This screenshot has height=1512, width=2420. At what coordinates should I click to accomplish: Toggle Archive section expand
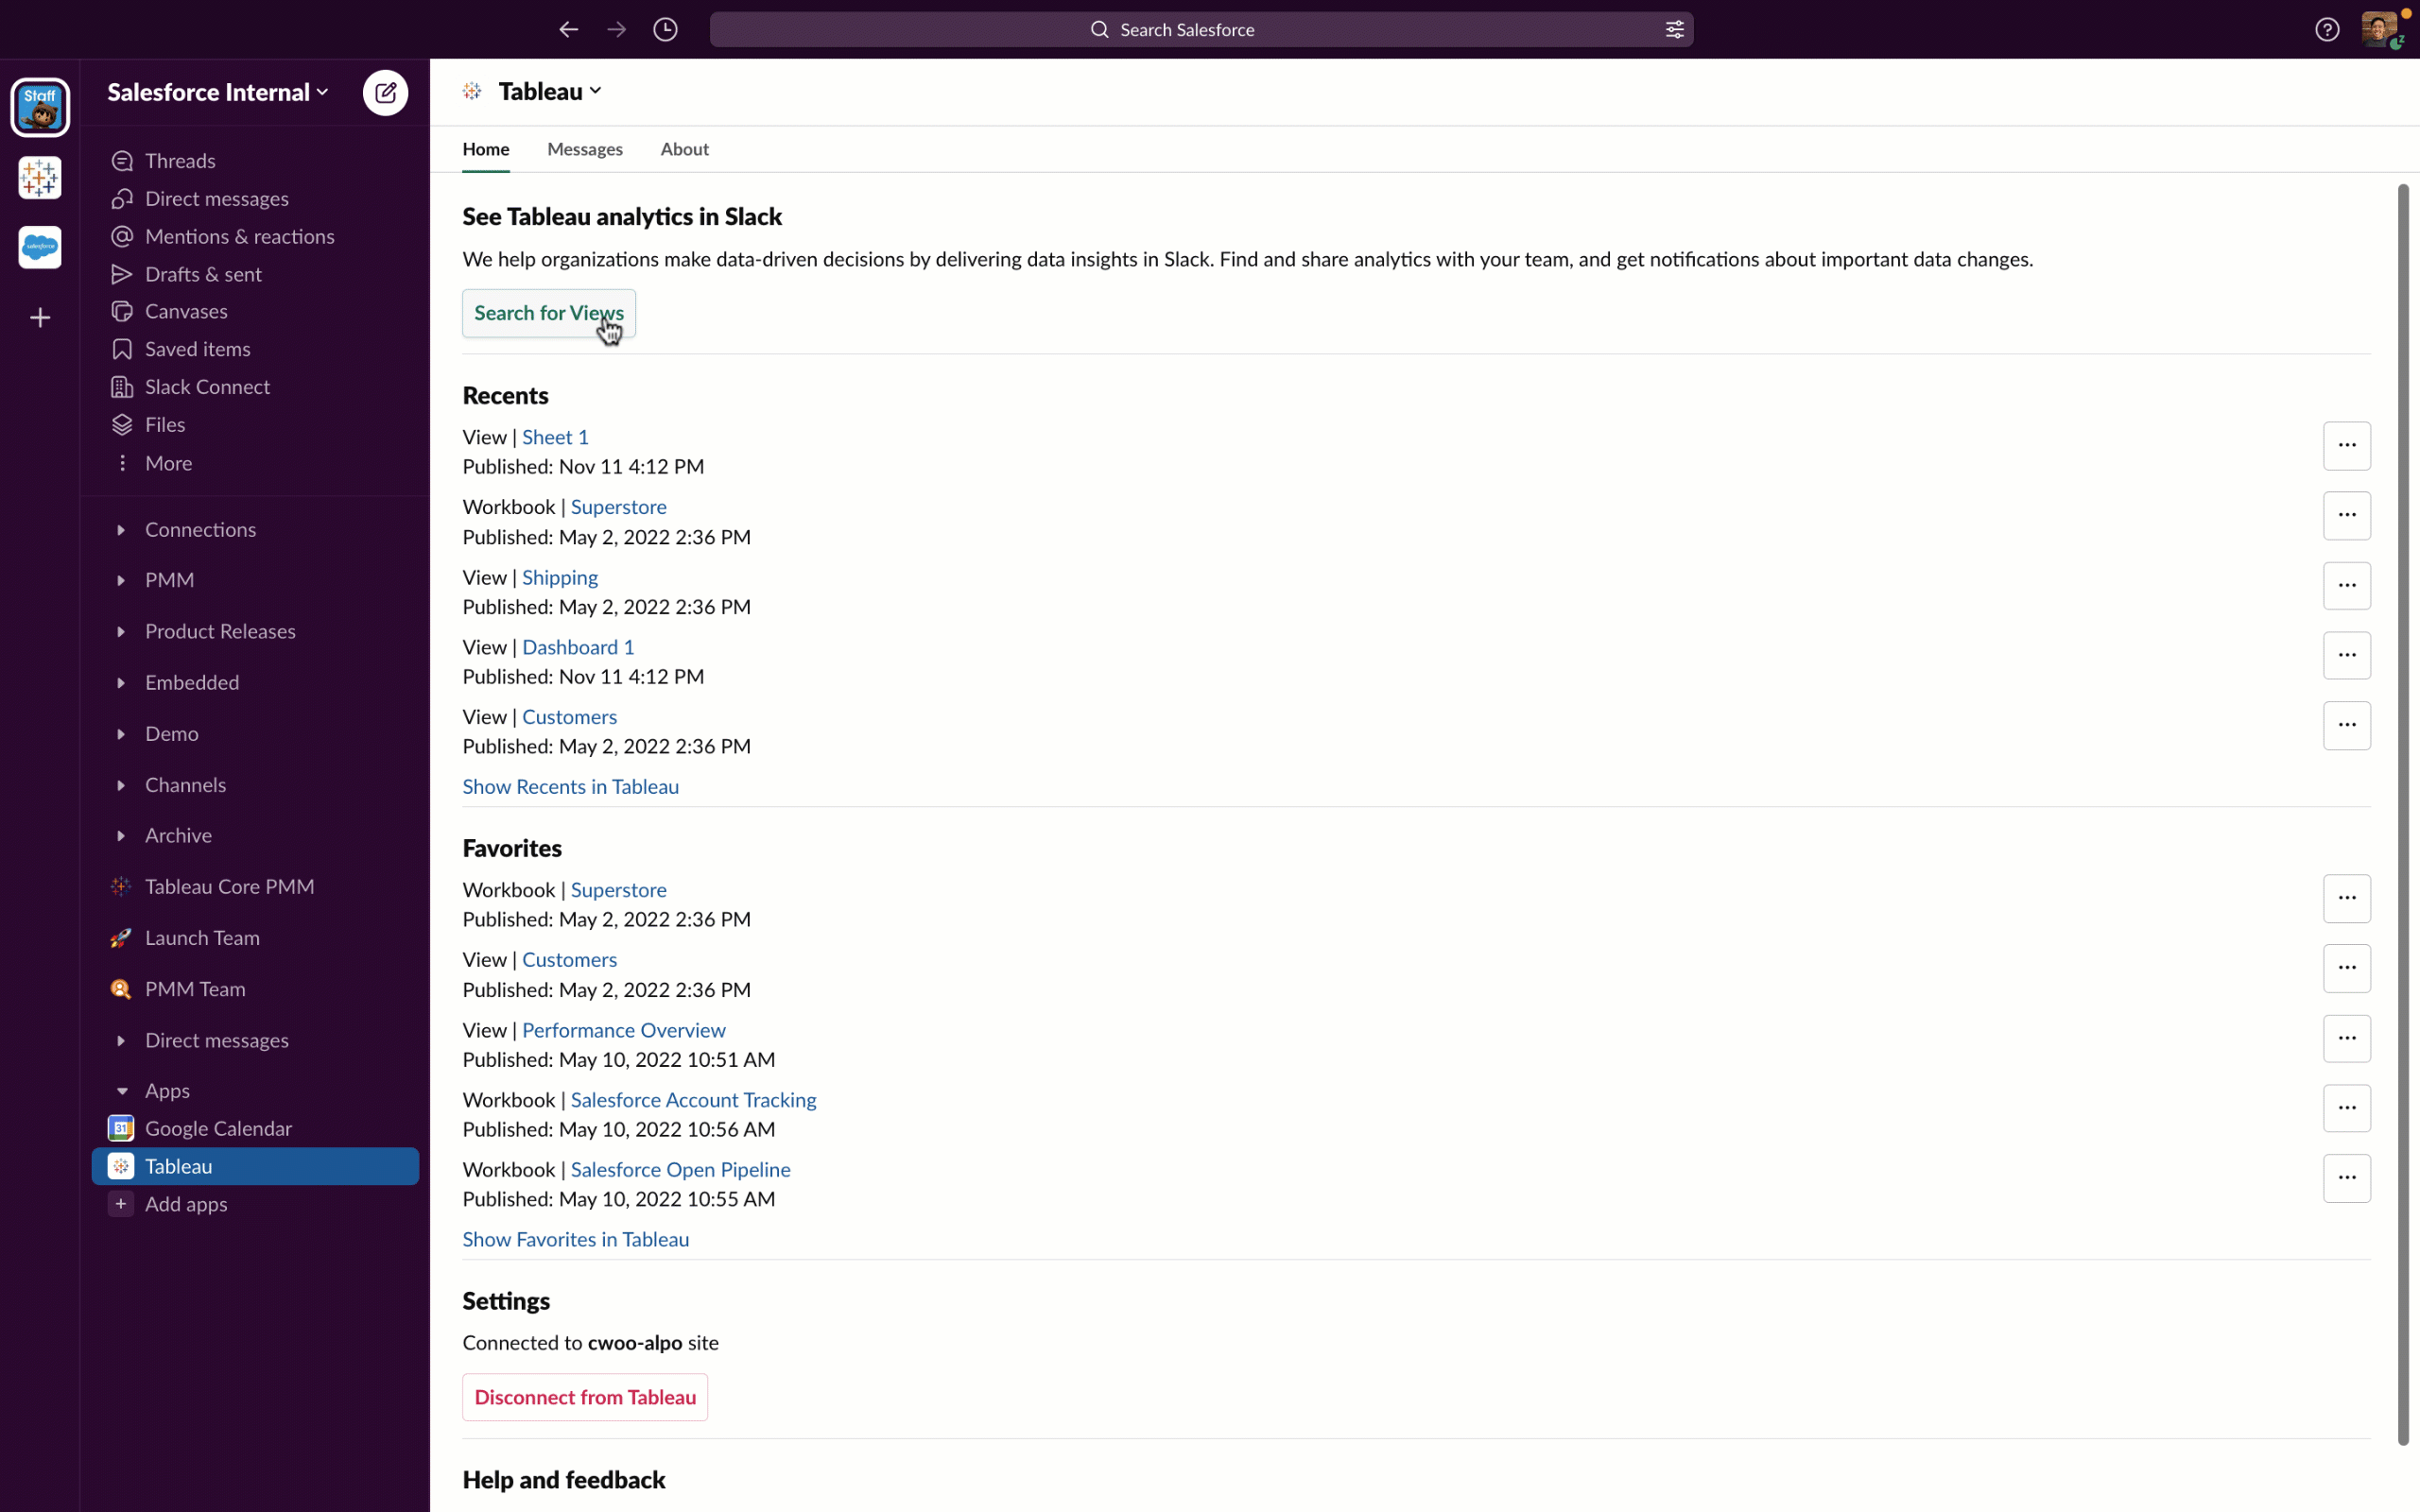click(116, 834)
